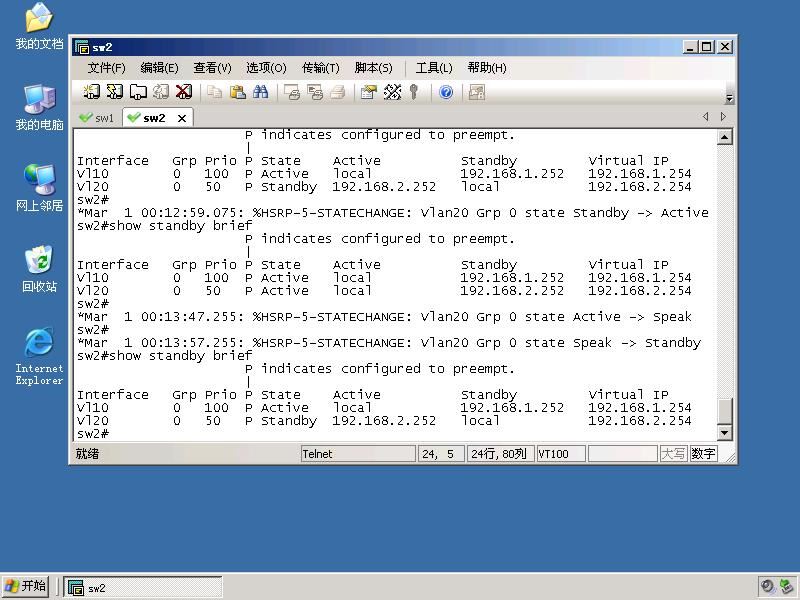
Task: Click the Print Screen toolbar icon
Action: click(x=292, y=92)
